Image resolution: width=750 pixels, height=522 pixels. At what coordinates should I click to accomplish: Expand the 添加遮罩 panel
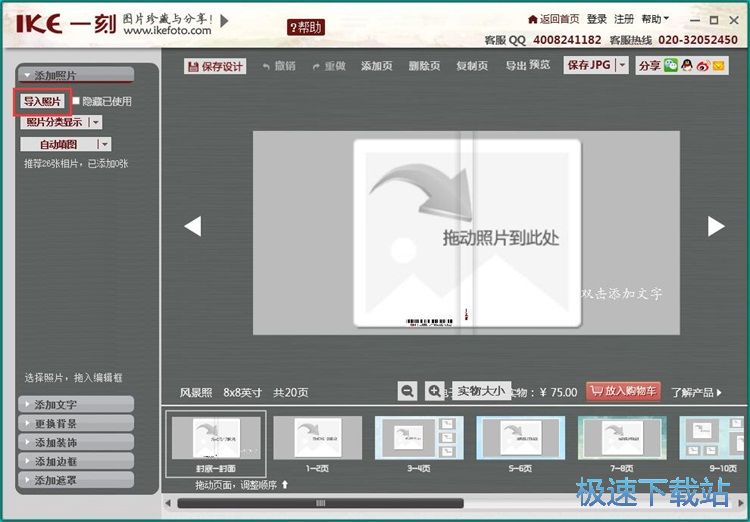pyautogui.click(x=76, y=480)
